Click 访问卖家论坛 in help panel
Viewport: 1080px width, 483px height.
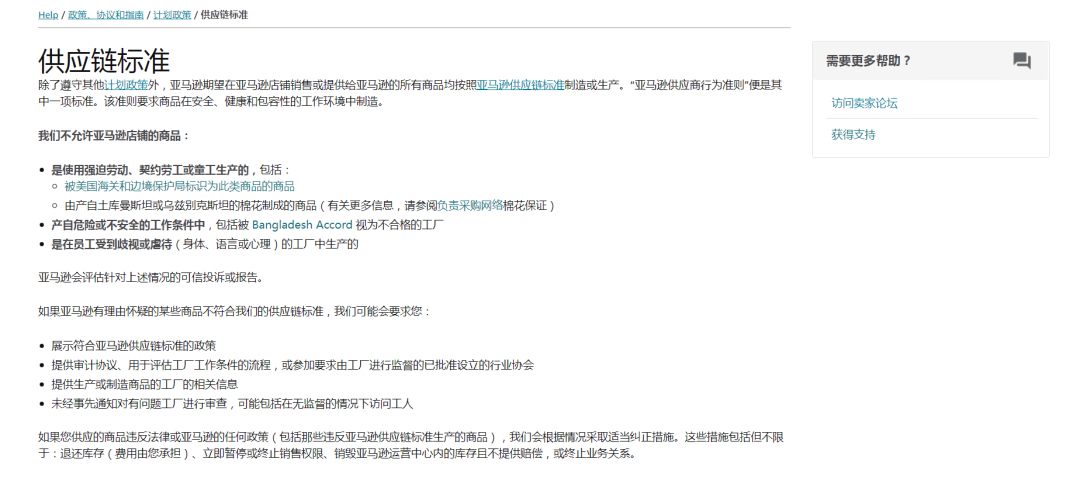tap(864, 103)
